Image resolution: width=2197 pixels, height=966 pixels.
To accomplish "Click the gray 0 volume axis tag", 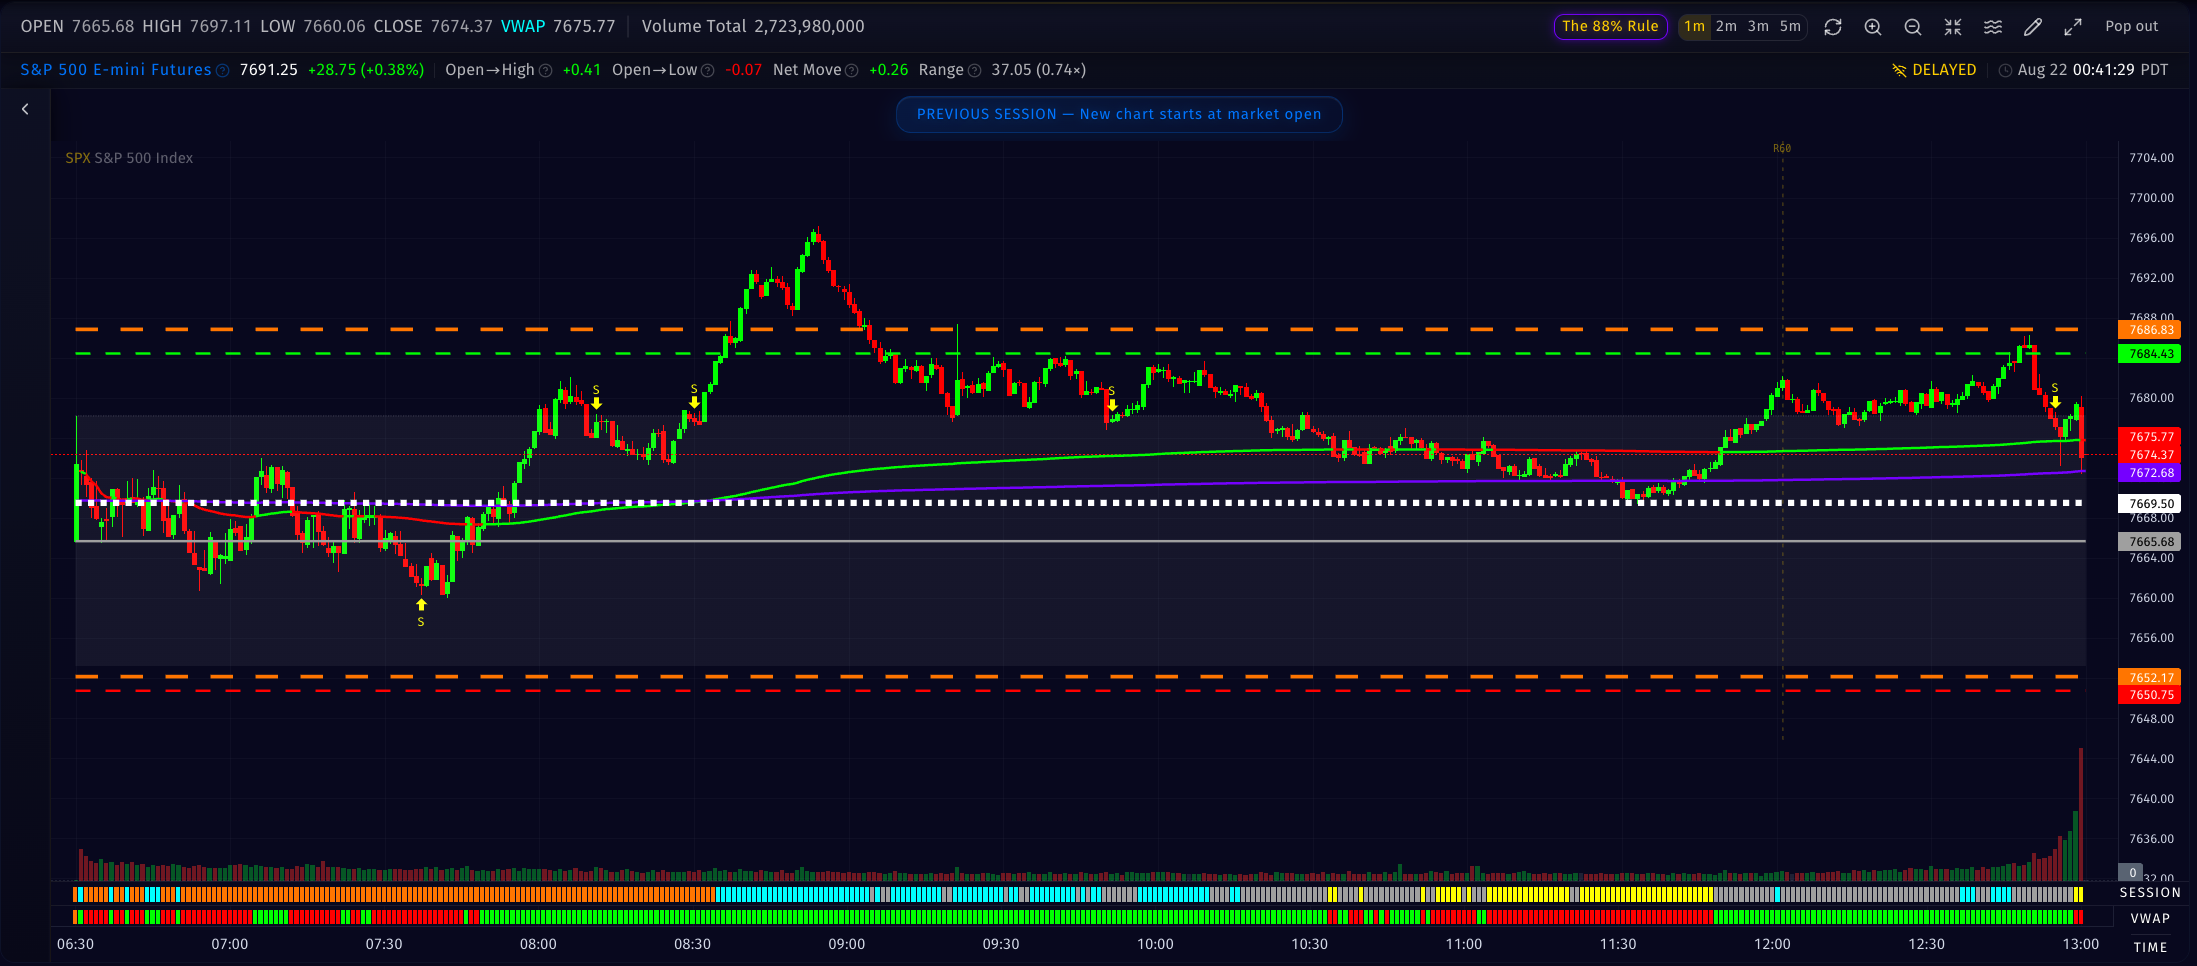I will click(x=2131, y=872).
